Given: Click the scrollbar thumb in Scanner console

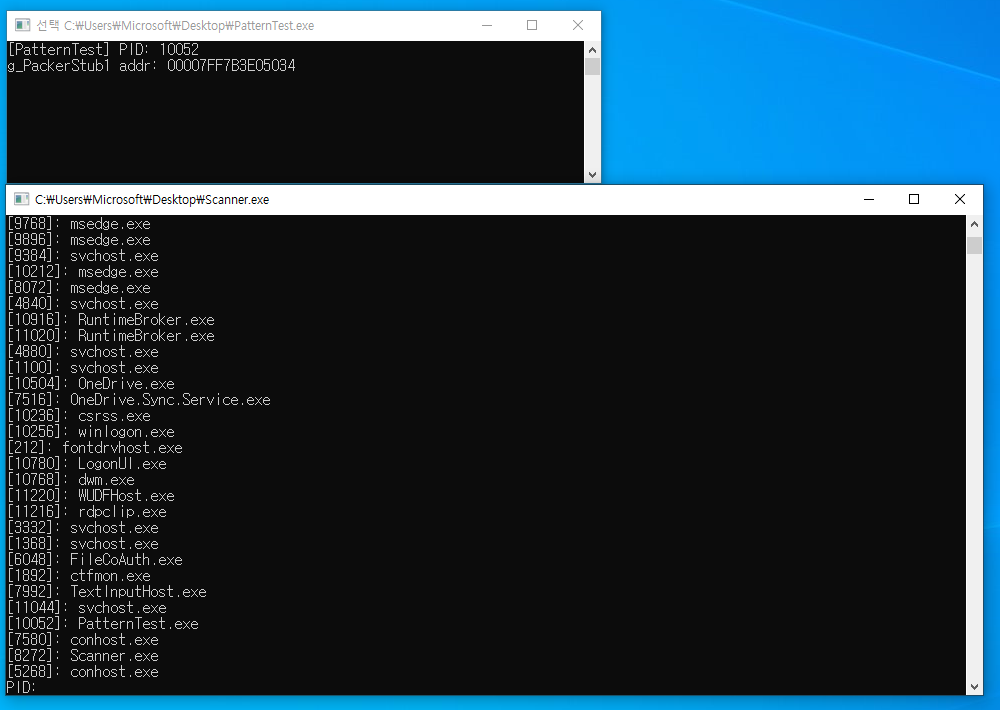Looking at the screenshot, I should tap(975, 246).
